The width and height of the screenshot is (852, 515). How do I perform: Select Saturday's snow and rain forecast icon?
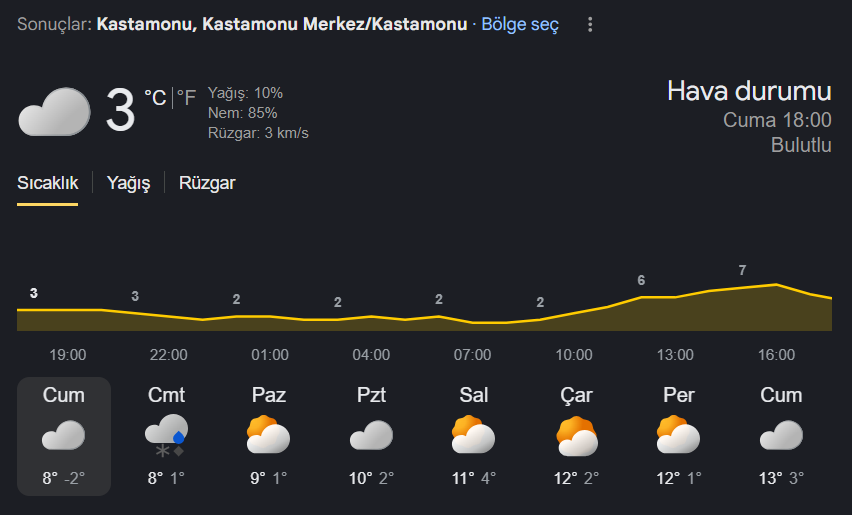pyautogui.click(x=166, y=435)
